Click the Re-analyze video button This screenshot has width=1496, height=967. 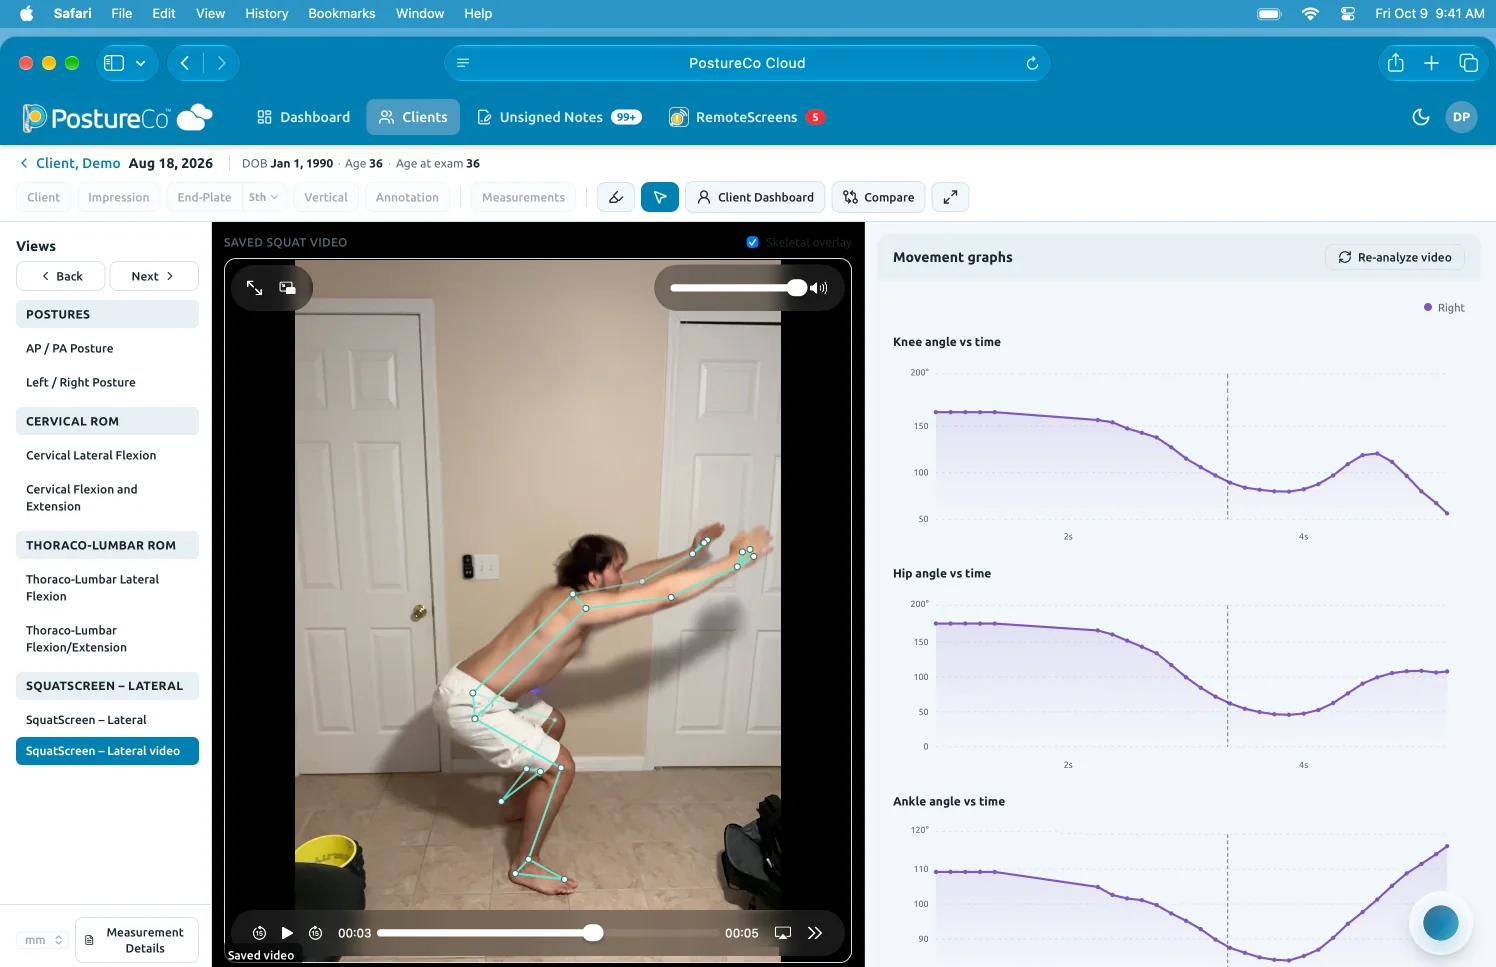point(1395,257)
